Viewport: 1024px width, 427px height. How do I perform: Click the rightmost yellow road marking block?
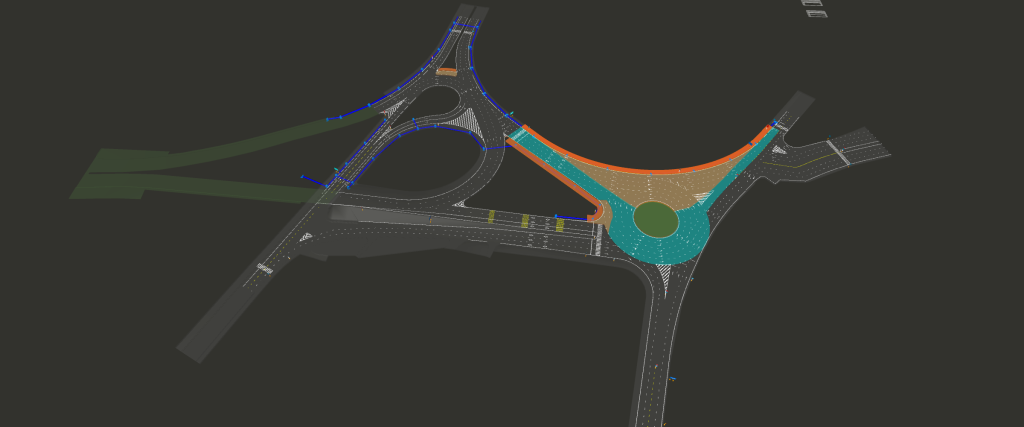coord(559,226)
